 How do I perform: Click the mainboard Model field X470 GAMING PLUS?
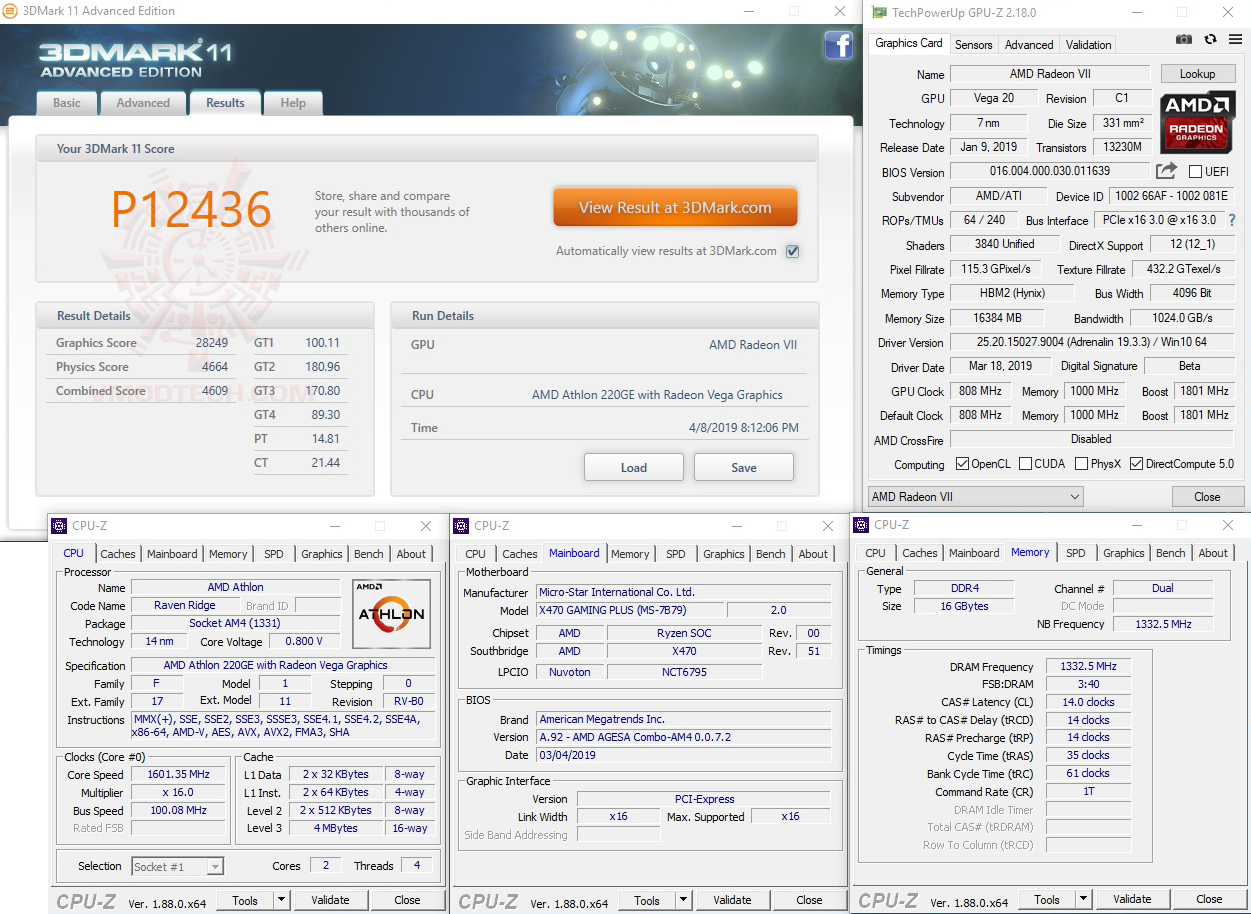(630, 610)
